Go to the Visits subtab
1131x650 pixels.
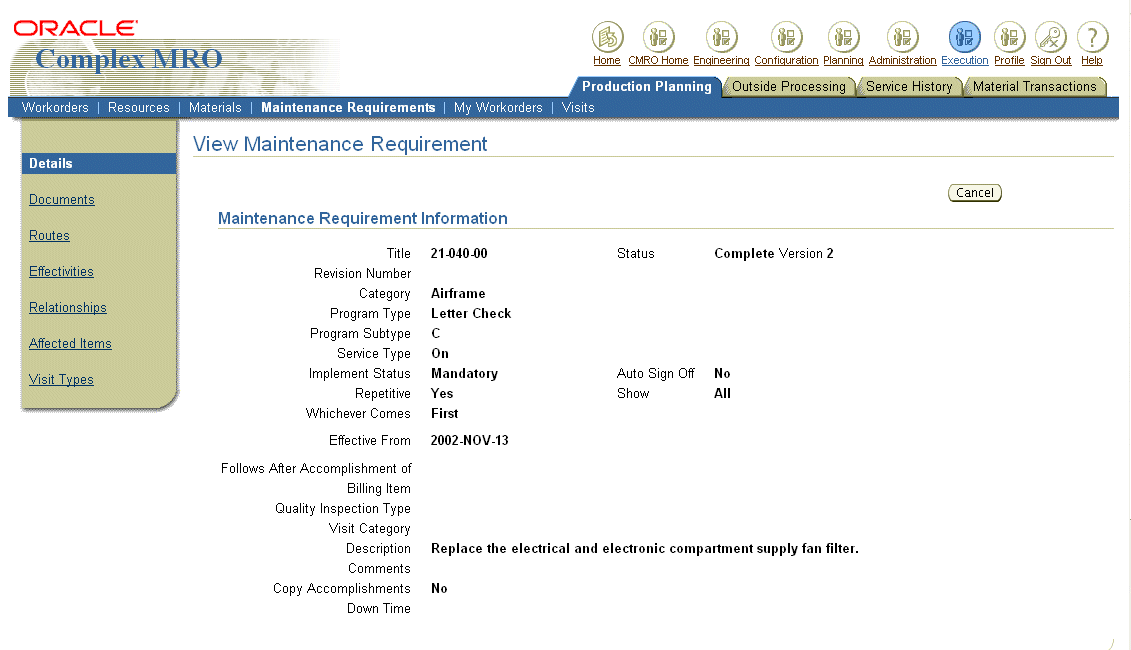pos(578,107)
